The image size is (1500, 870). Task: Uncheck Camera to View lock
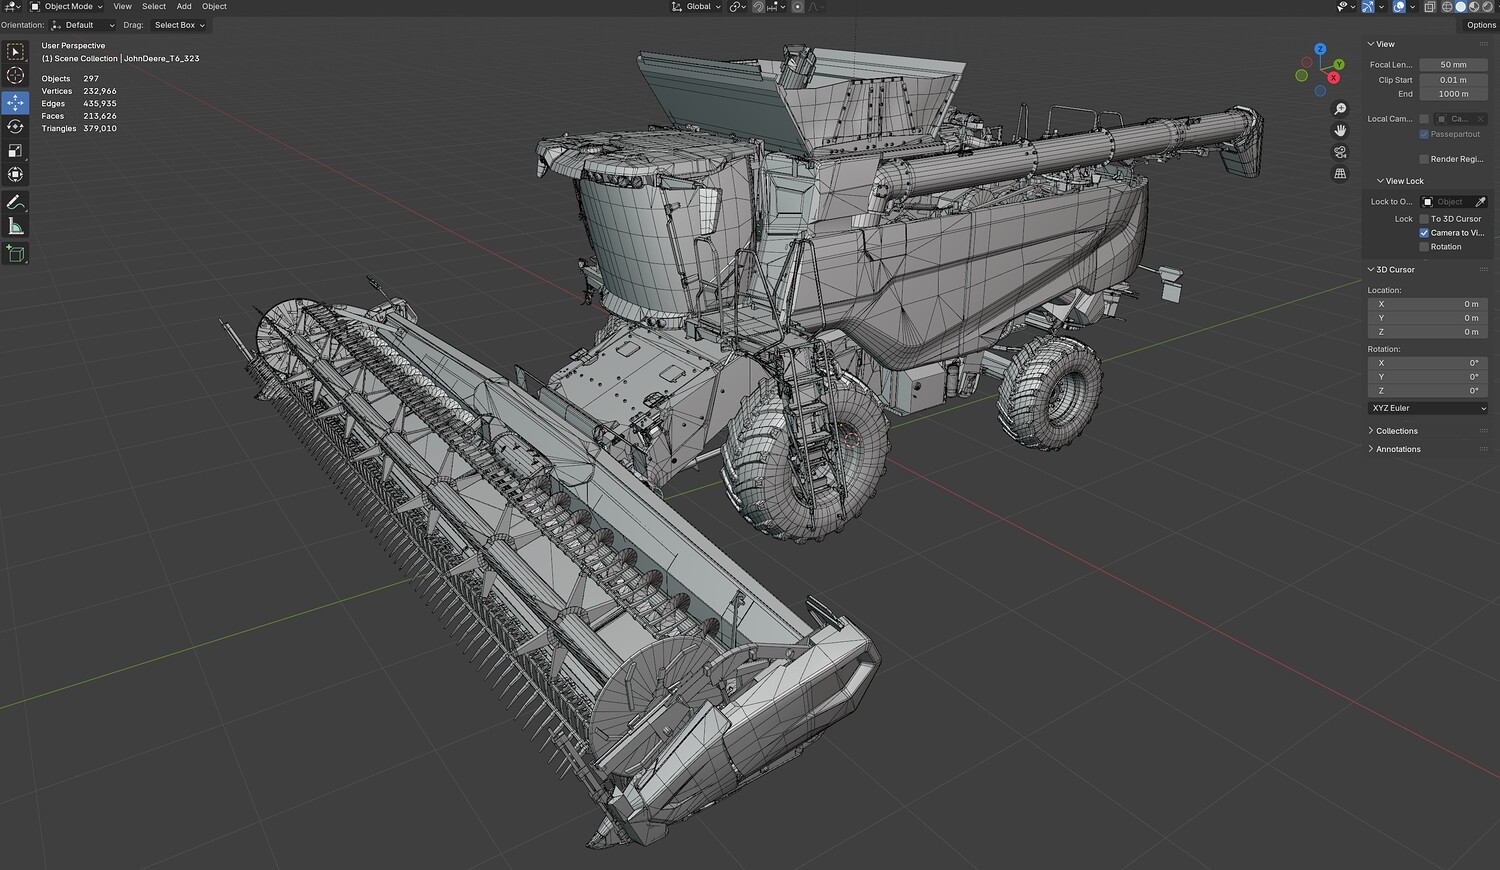[x=1424, y=233]
